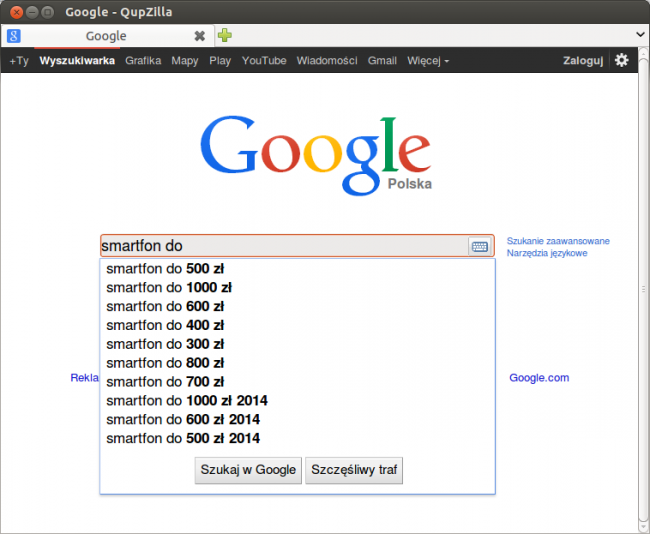Select Wyszukiwarka in the top bar

tap(77, 61)
